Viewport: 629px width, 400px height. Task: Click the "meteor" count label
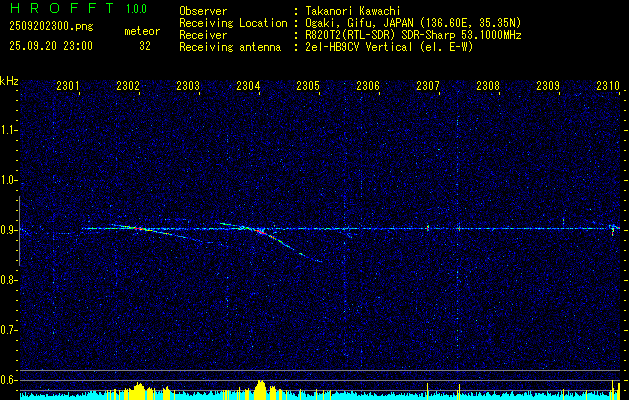coord(142,31)
